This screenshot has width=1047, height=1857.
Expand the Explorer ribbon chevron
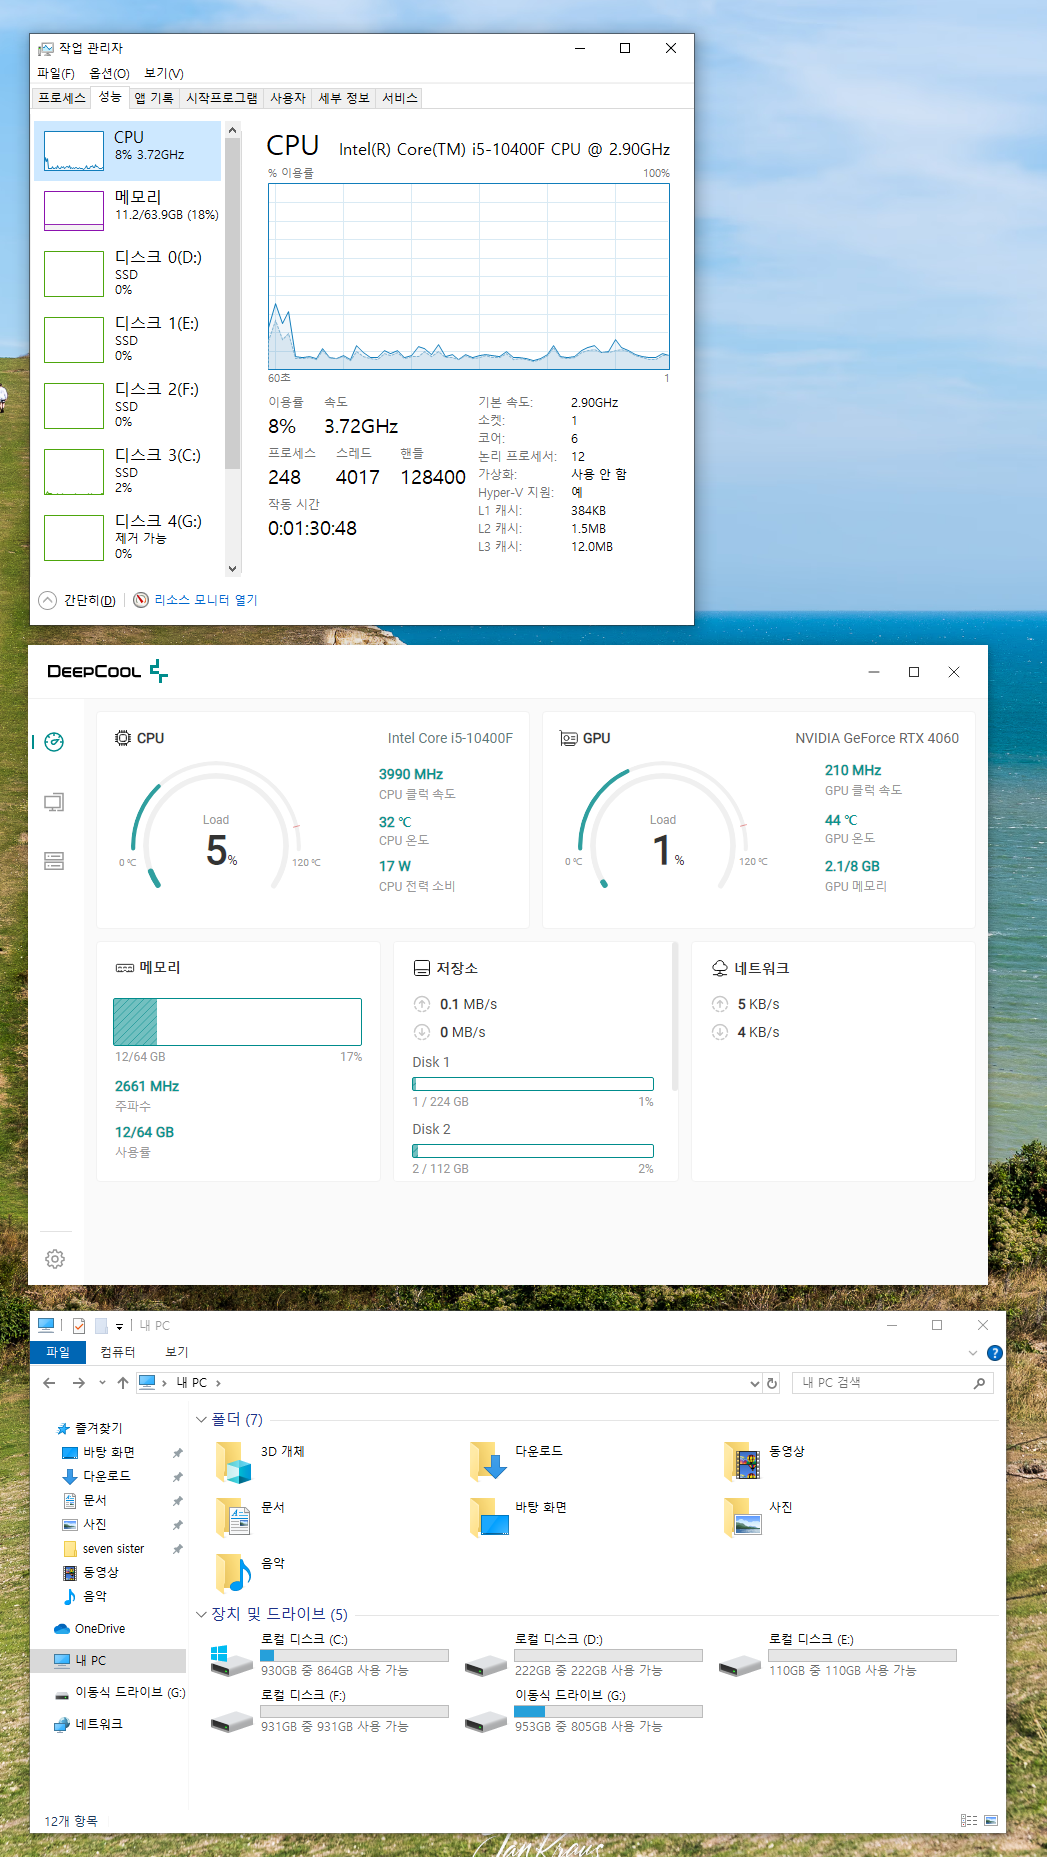point(973,1353)
